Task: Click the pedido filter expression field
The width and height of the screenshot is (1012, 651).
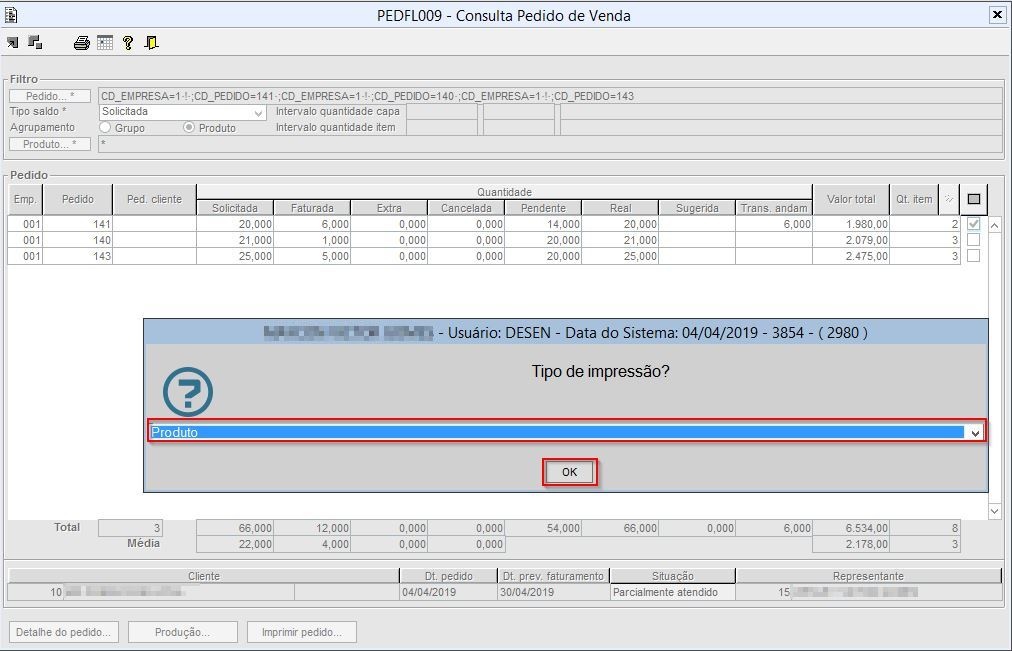Action: (x=550, y=96)
